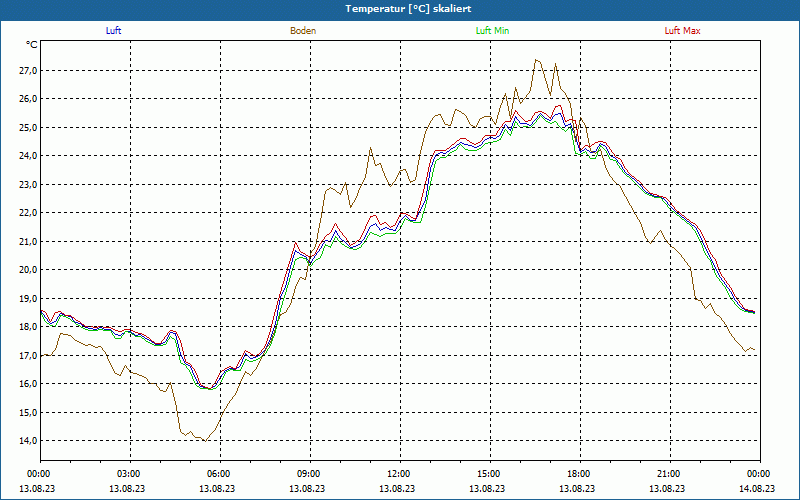Click the 27,0 y-axis value
The width and height of the screenshot is (800, 500).
click(x=29, y=70)
